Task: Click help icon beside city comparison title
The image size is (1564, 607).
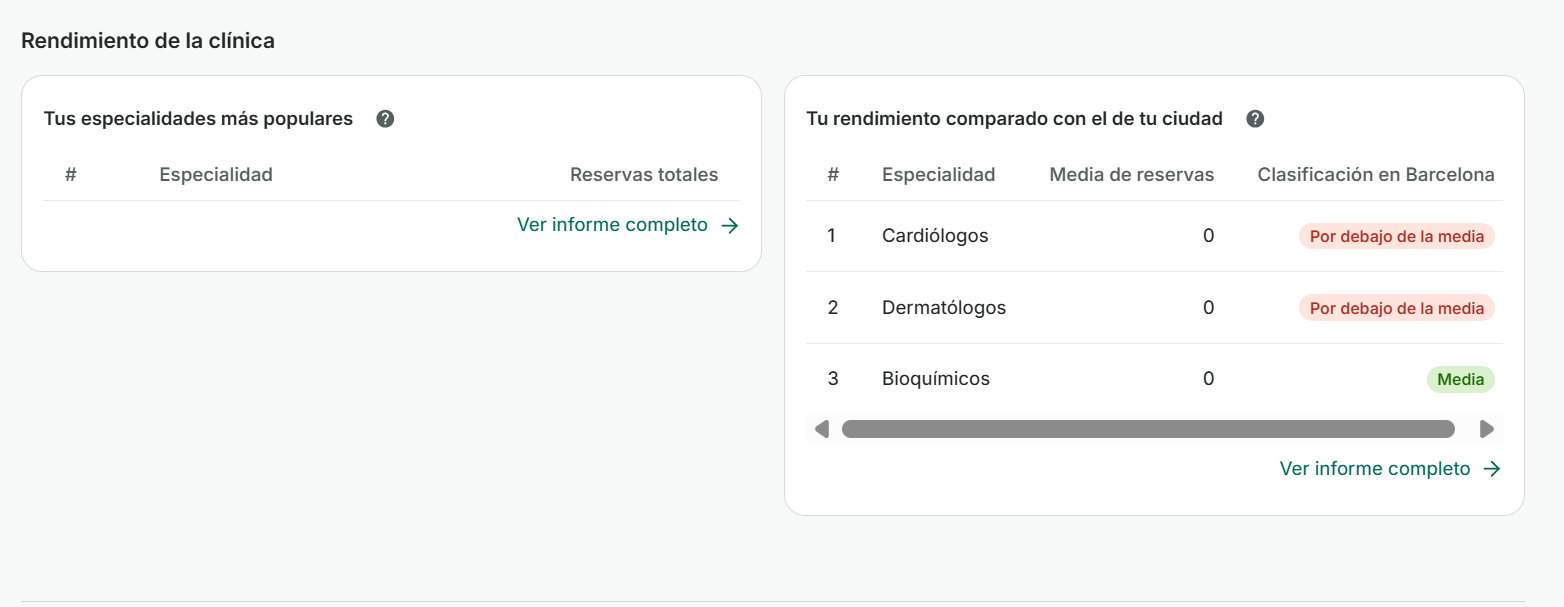Action: (1255, 119)
